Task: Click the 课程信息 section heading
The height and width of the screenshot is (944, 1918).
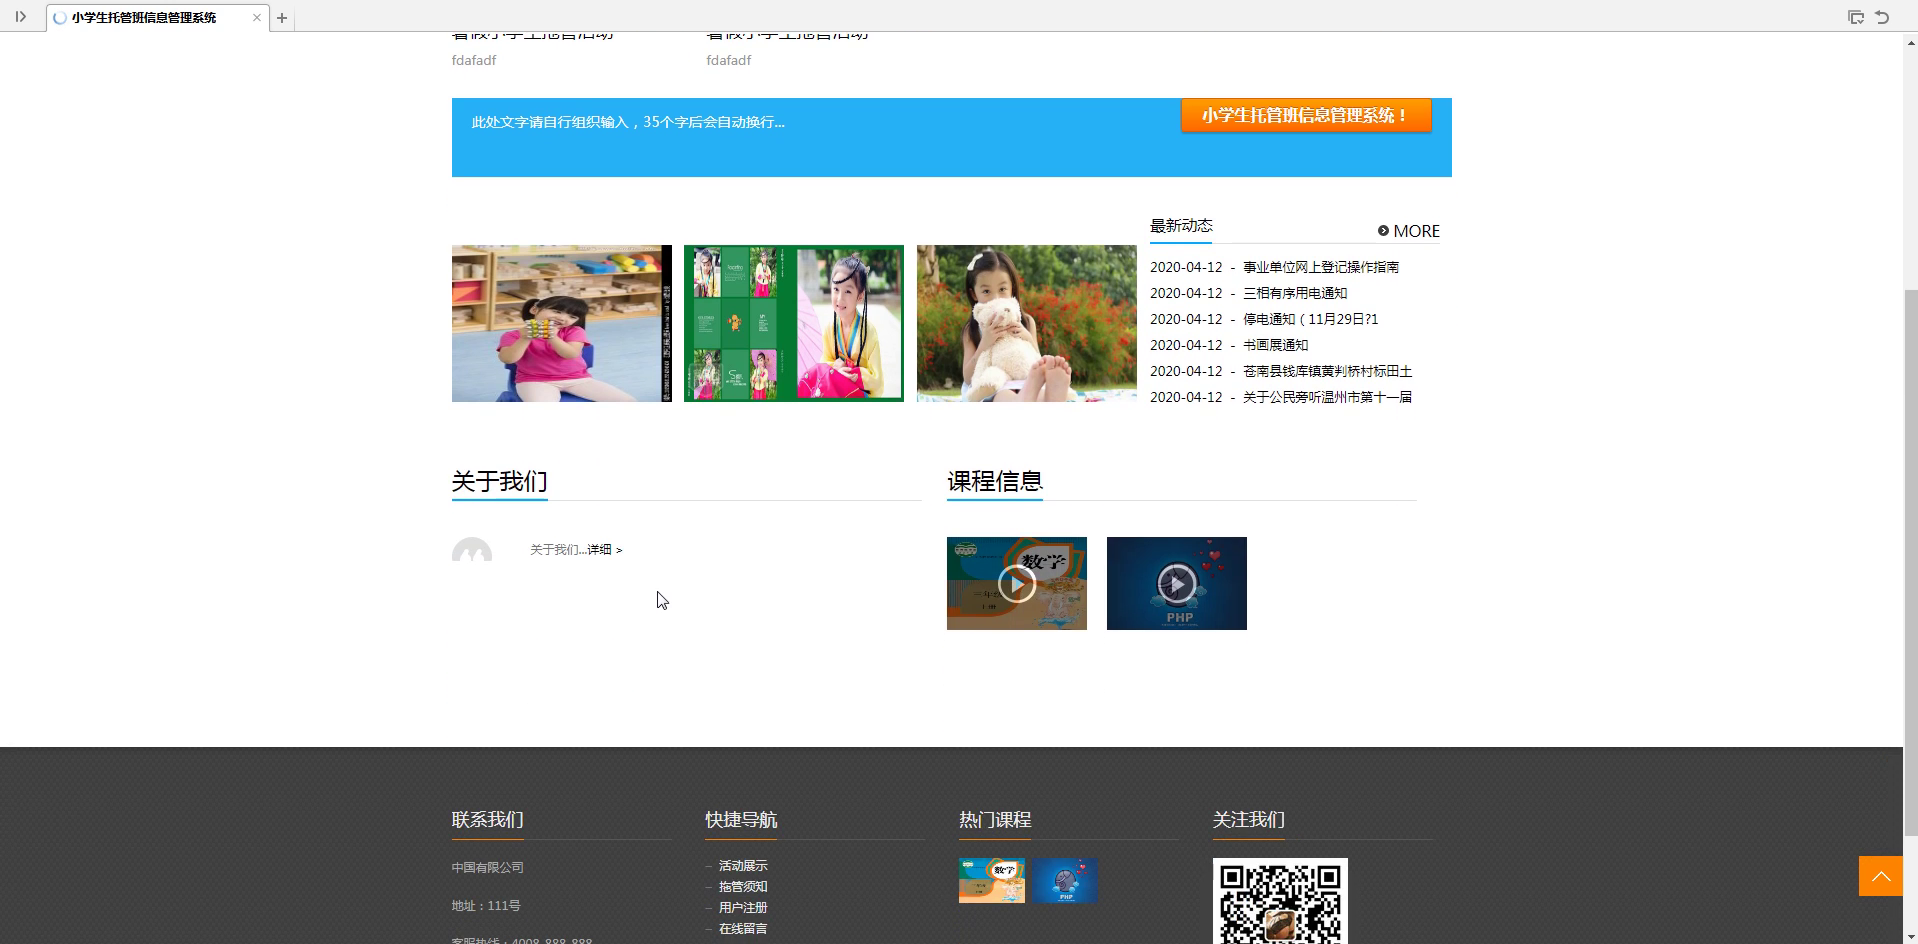Action: click(x=994, y=481)
